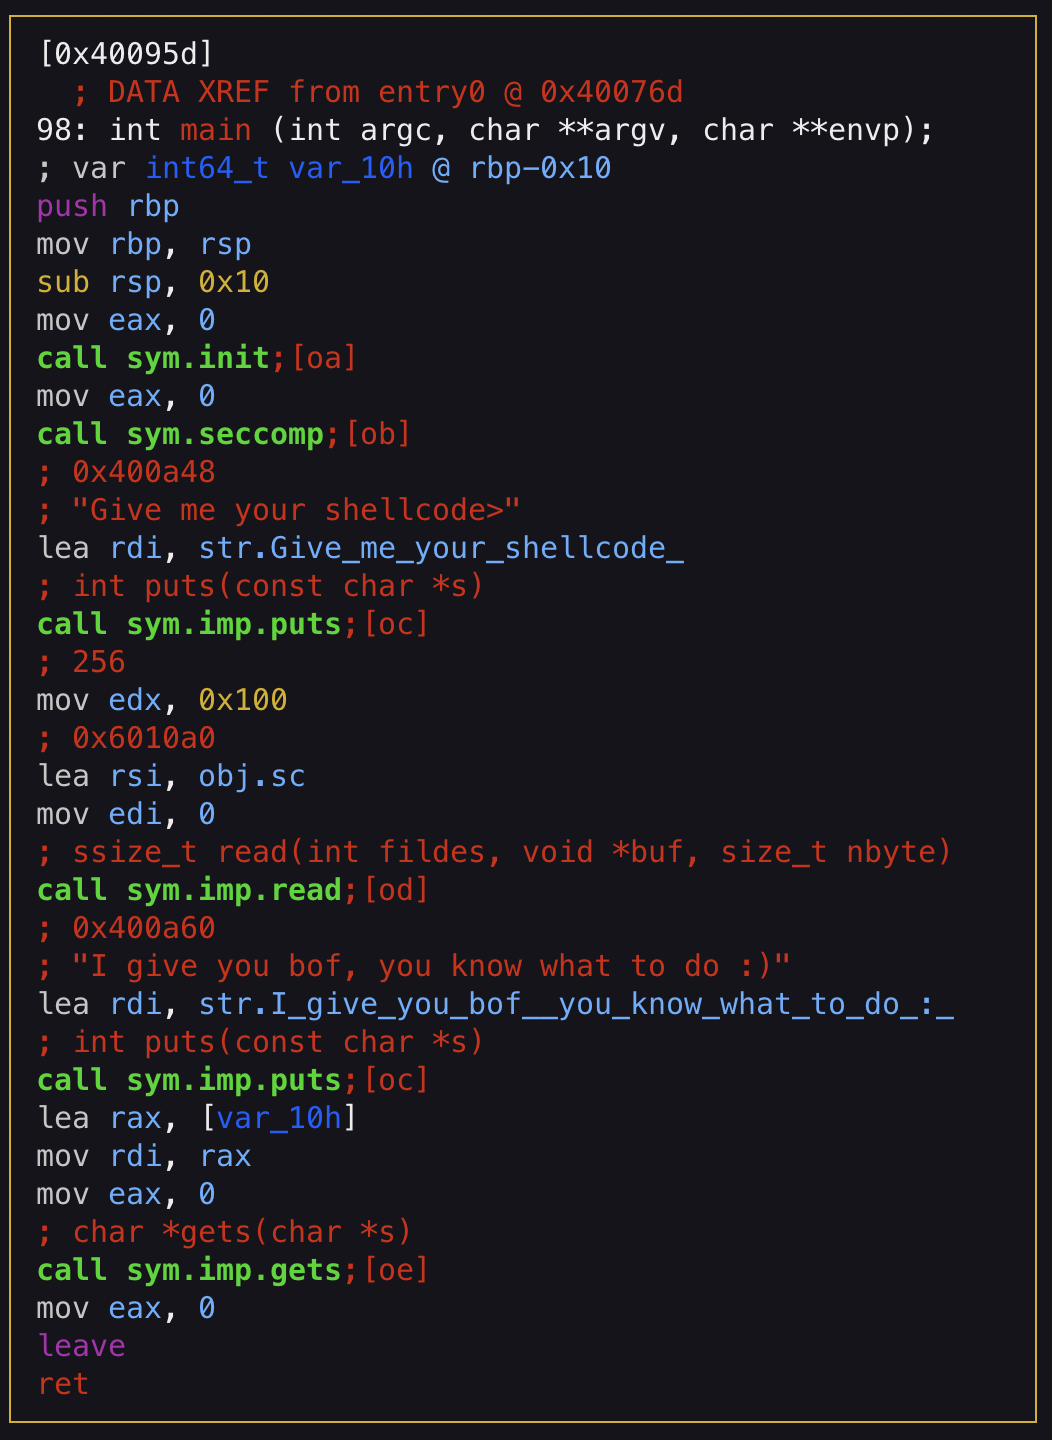The height and width of the screenshot is (1440, 1052).
Task: Click the 0x400a48 address comment
Action: (x=143, y=472)
